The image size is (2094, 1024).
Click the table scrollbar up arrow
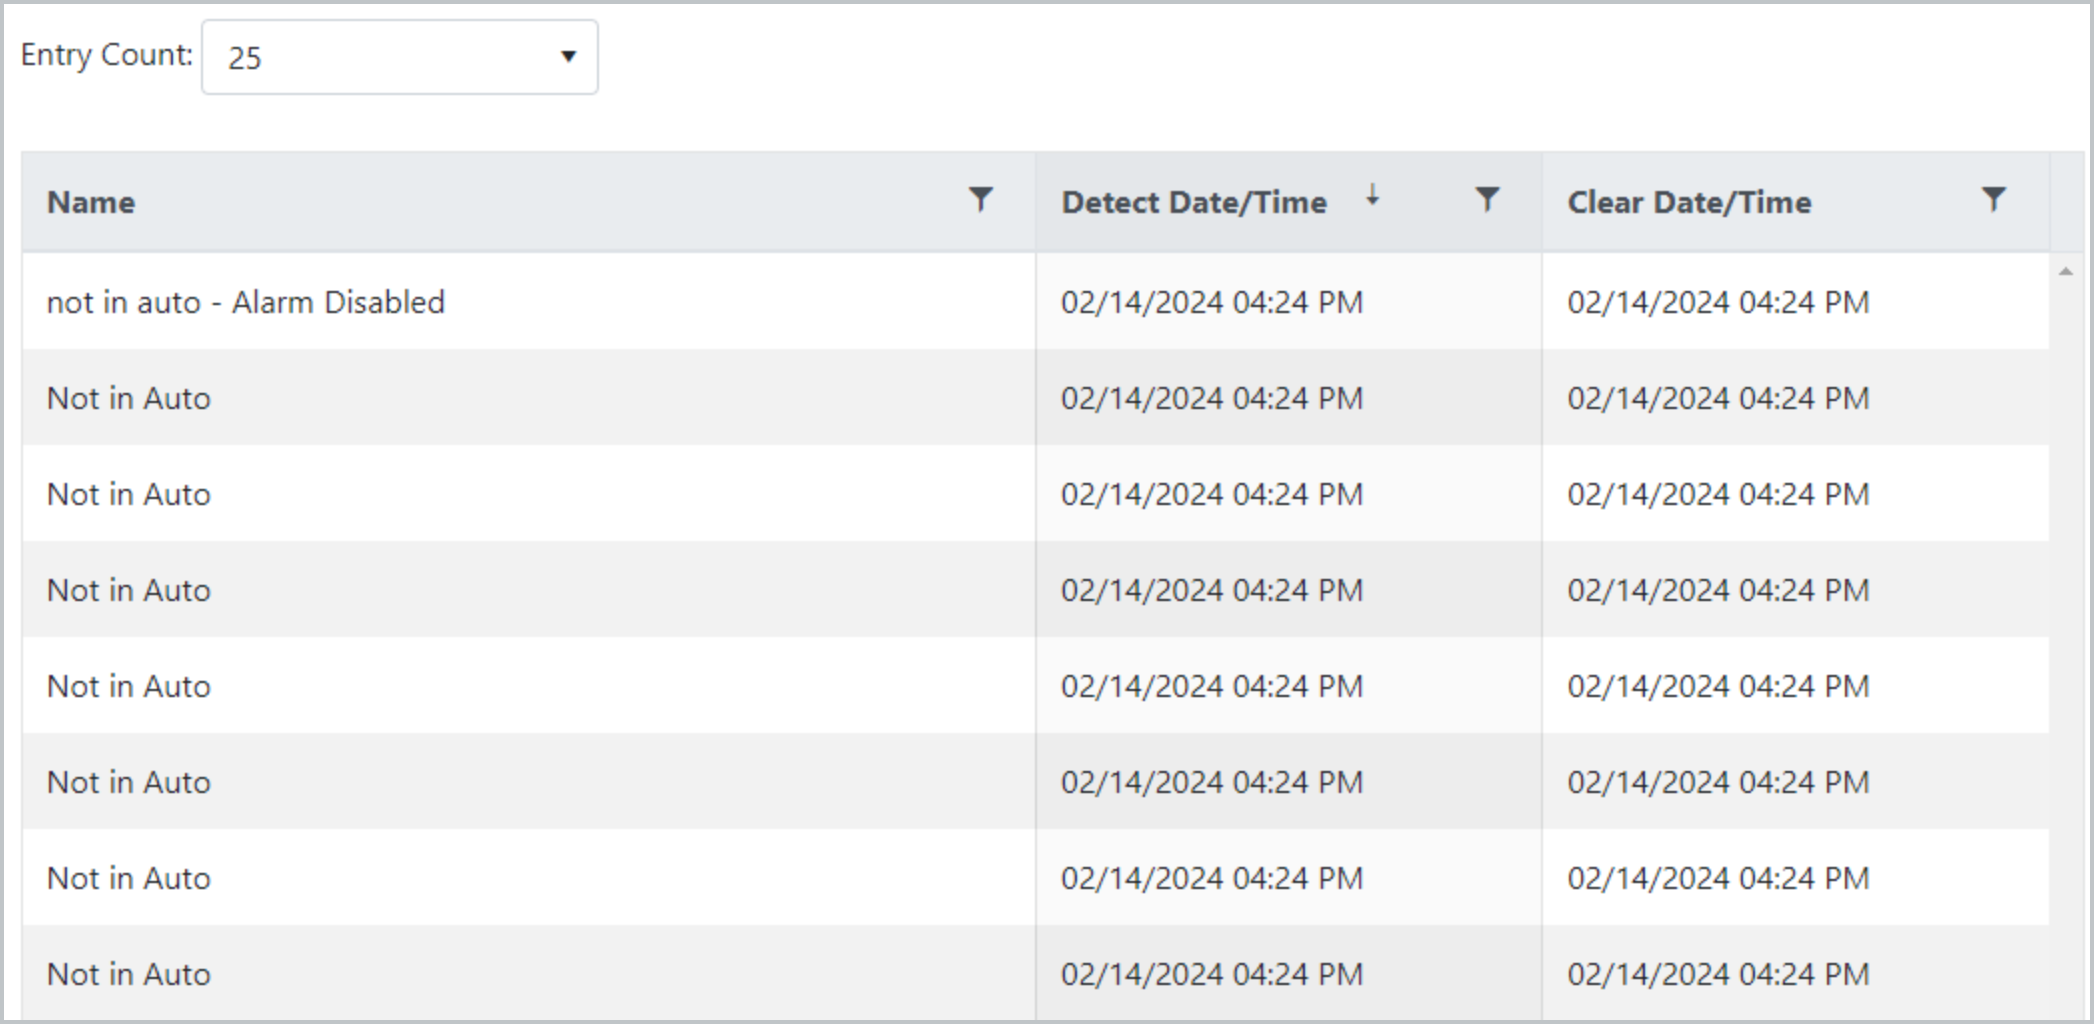click(2066, 272)
